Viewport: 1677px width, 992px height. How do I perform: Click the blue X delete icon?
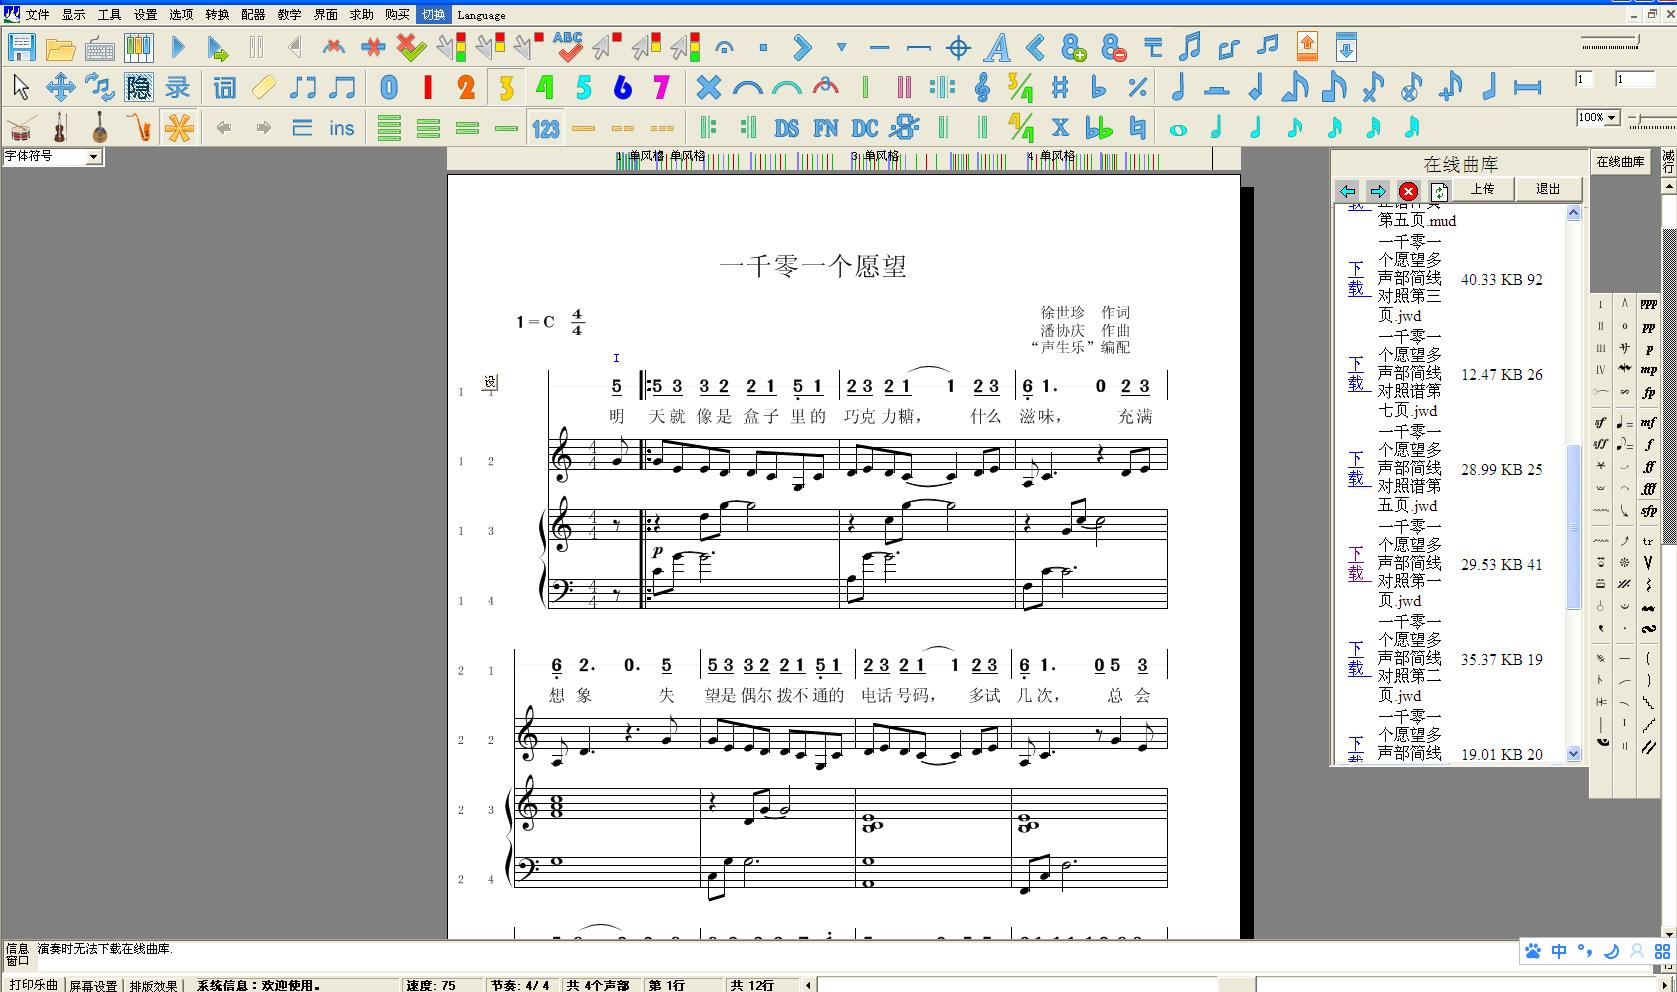click(x=708, y=87)
